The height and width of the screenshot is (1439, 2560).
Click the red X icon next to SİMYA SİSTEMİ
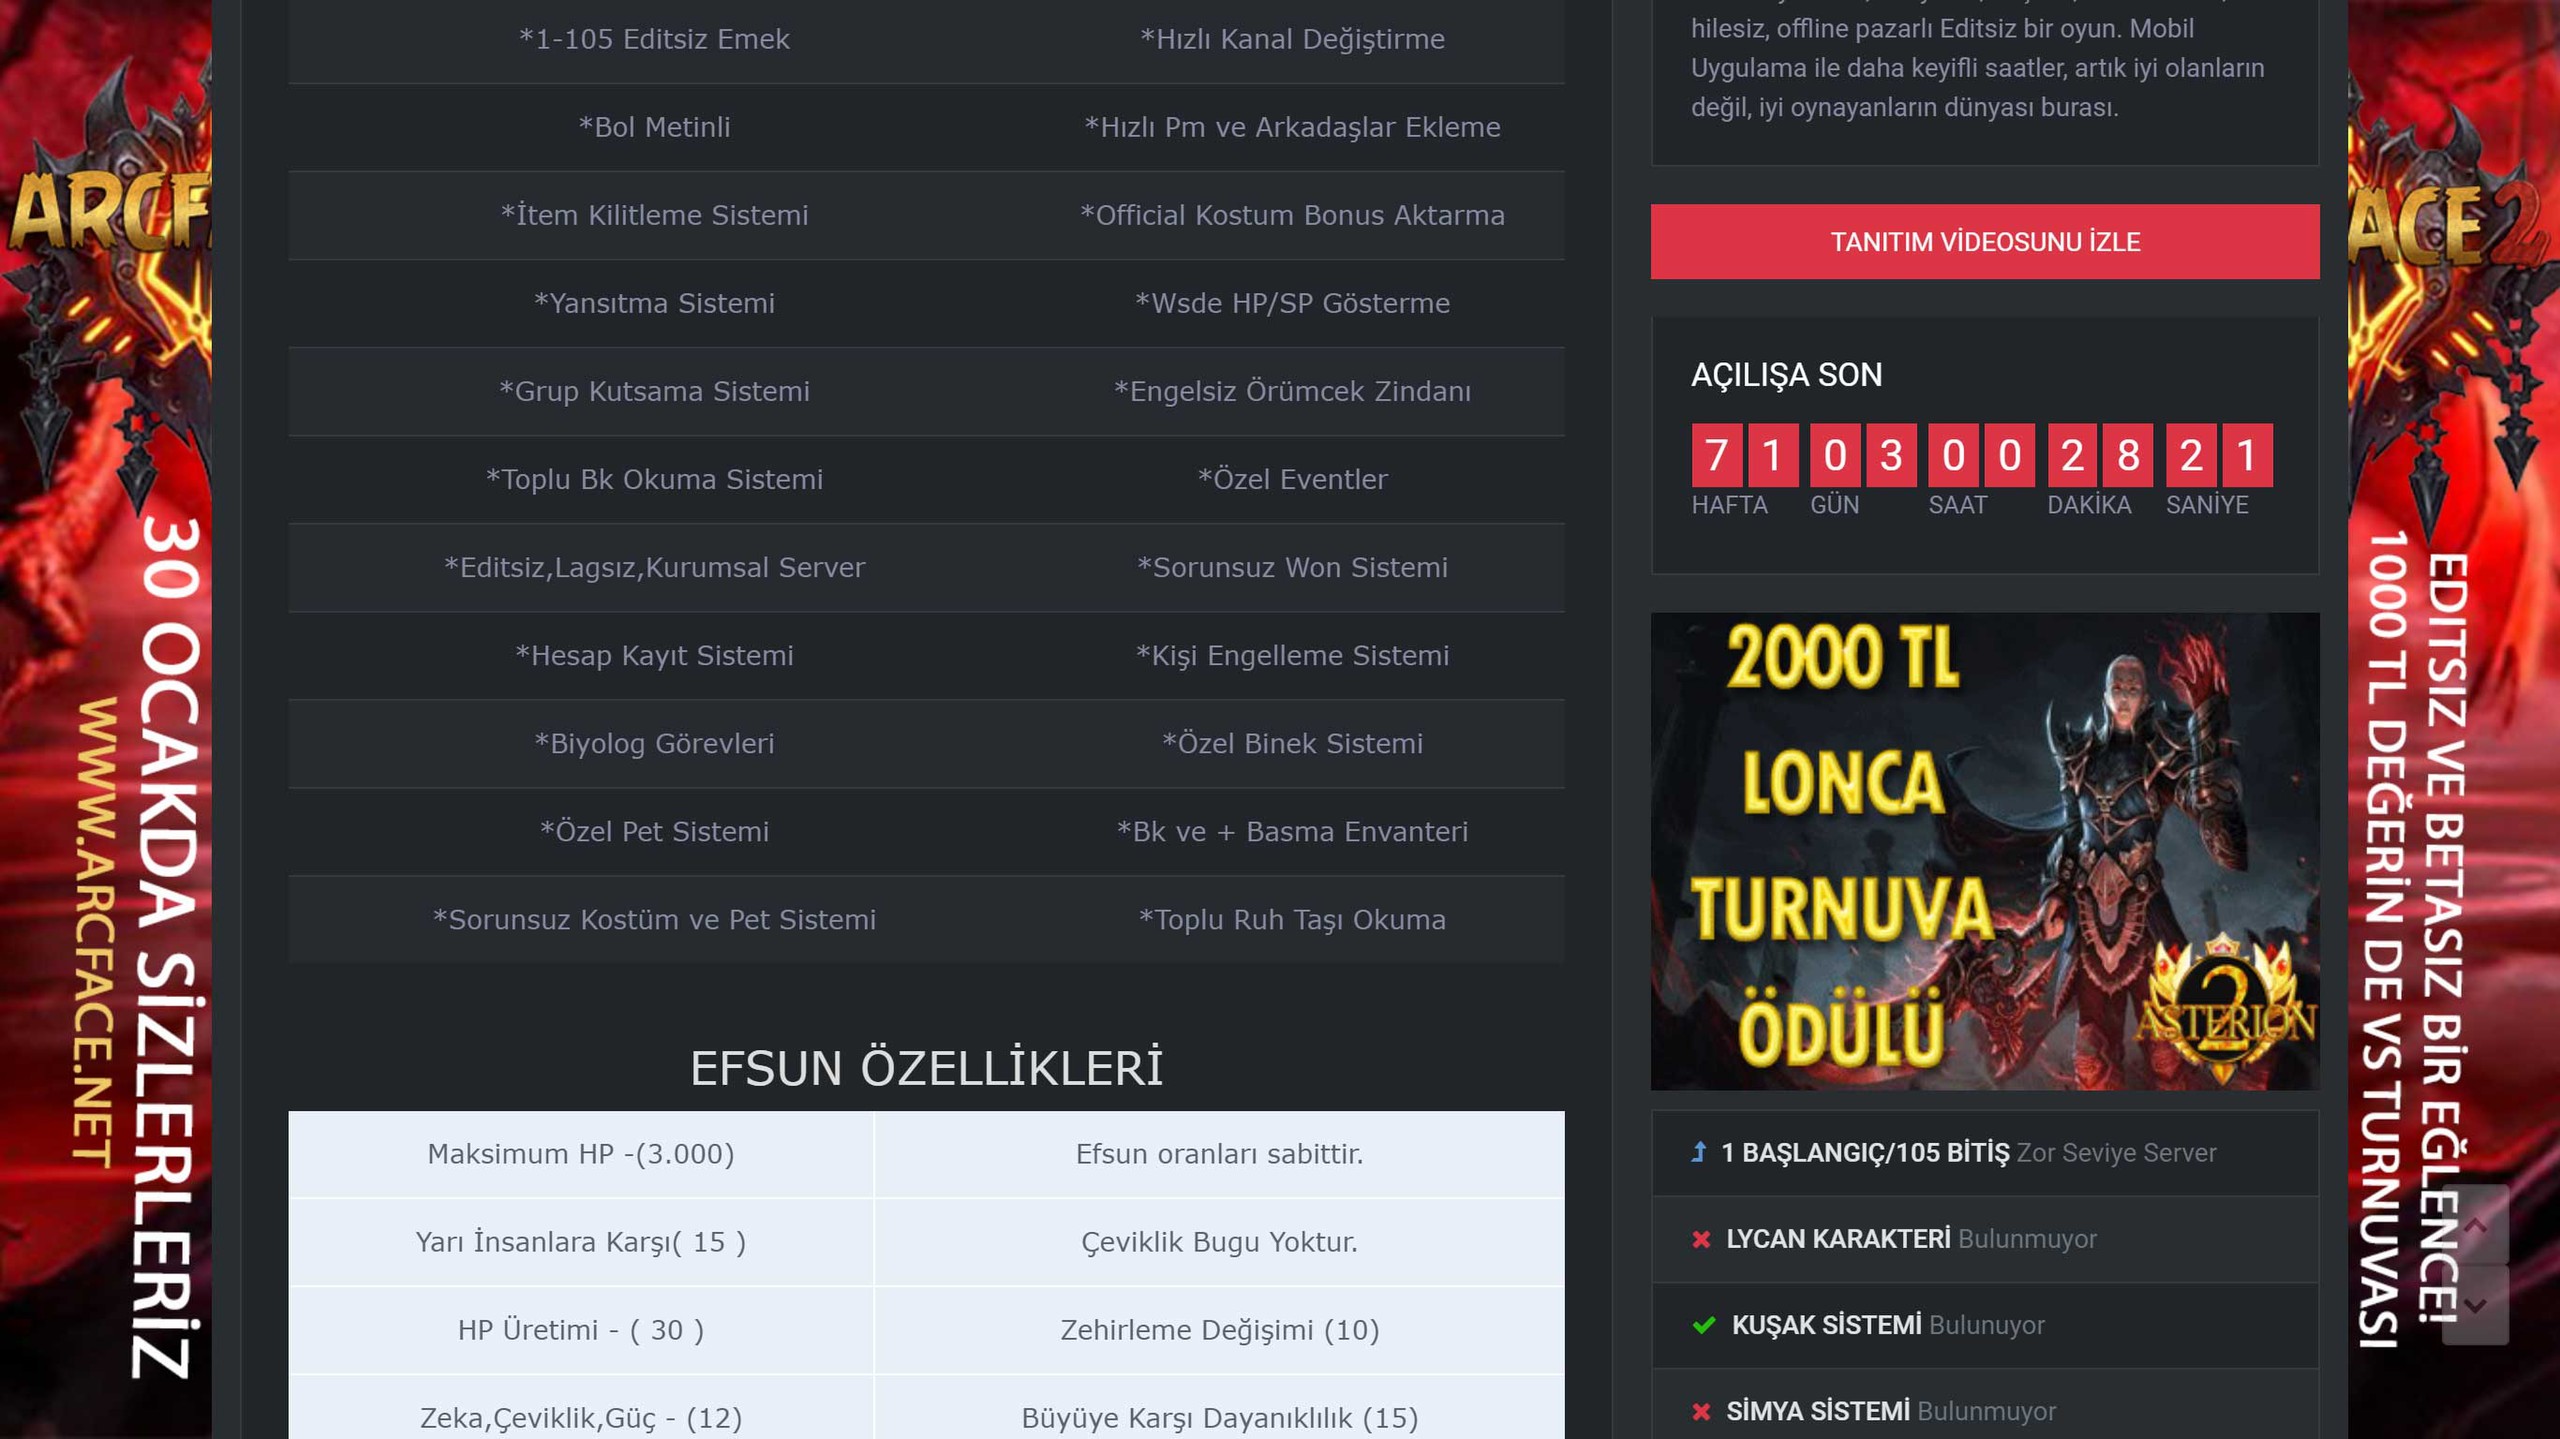pyautogui.click(x=1701, y=1411)
